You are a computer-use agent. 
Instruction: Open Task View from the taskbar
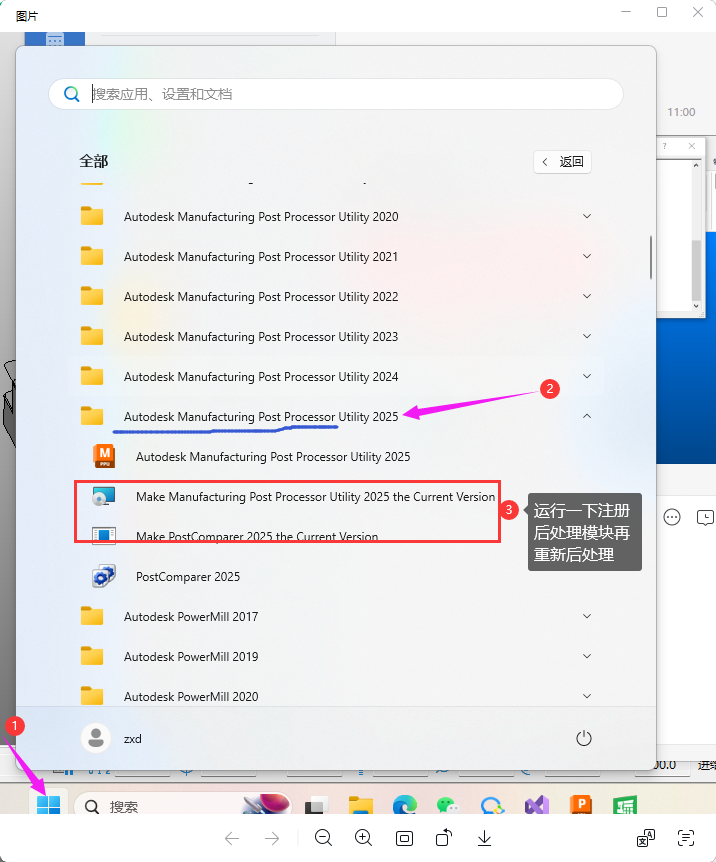(x=317, y=805)
